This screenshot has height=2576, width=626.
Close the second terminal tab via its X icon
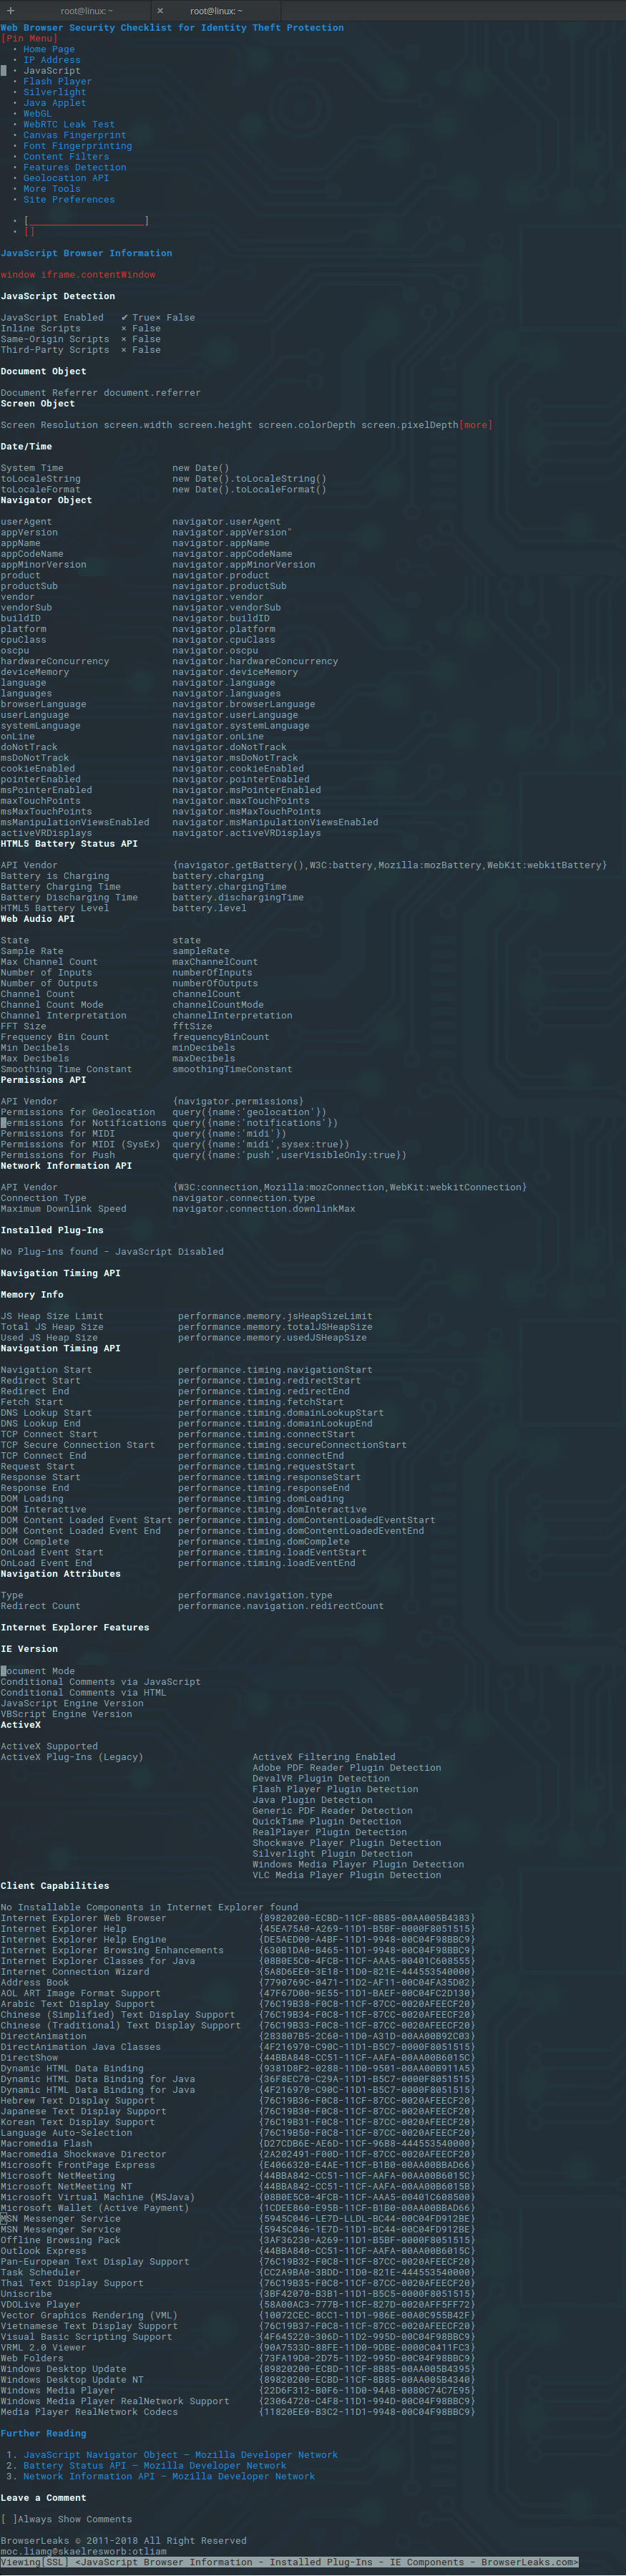(x=160, y=11)
